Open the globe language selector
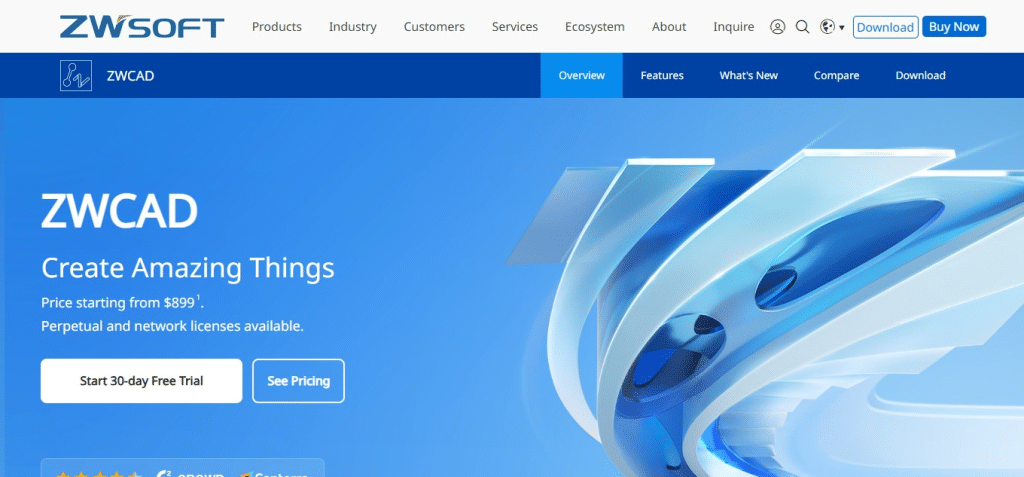 pyautogui.click(x=832, y=27)
